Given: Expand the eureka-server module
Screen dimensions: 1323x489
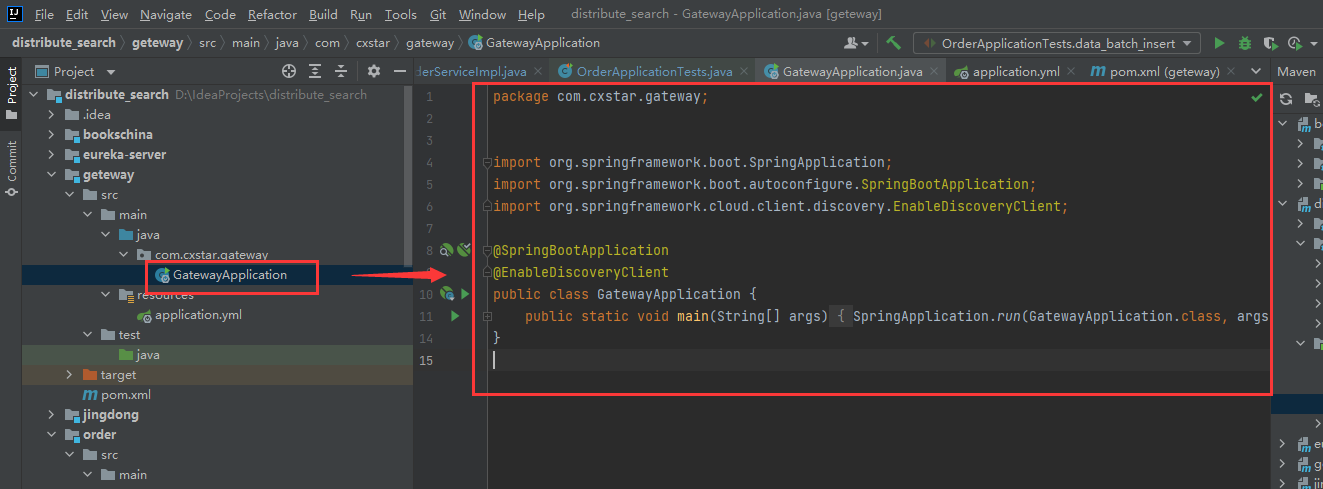Looking at the screenshot, I should coord(54,154).
